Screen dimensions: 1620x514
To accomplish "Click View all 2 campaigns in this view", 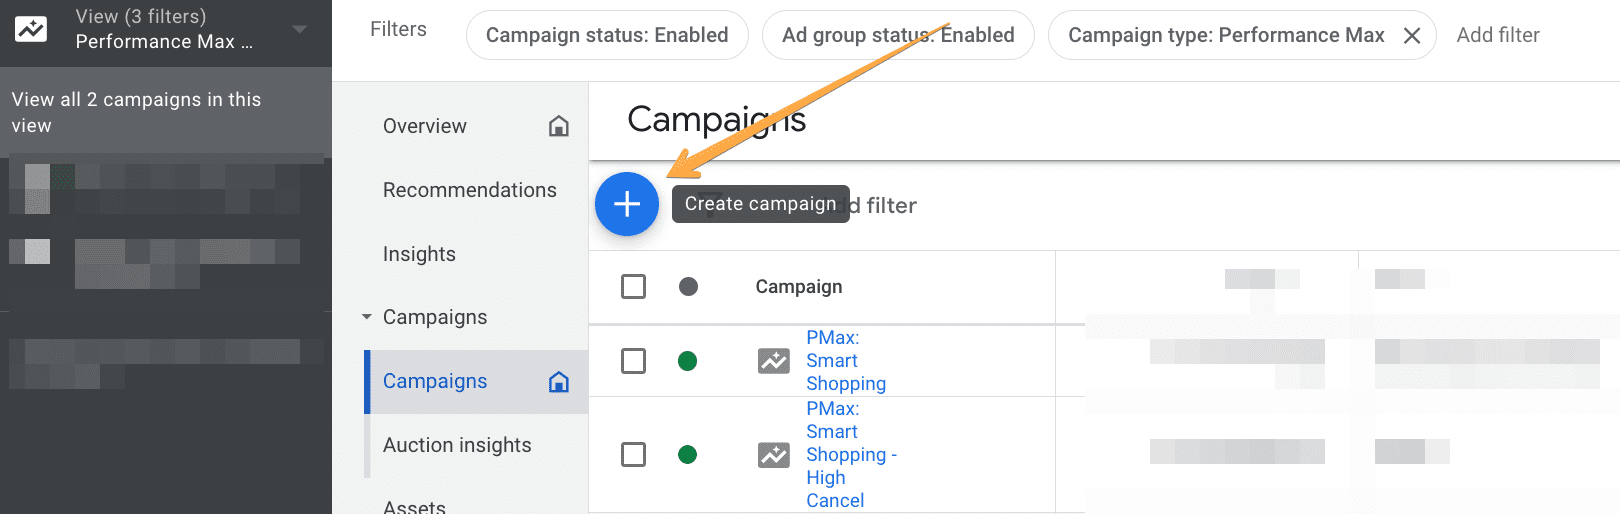I will click(136, 112).
